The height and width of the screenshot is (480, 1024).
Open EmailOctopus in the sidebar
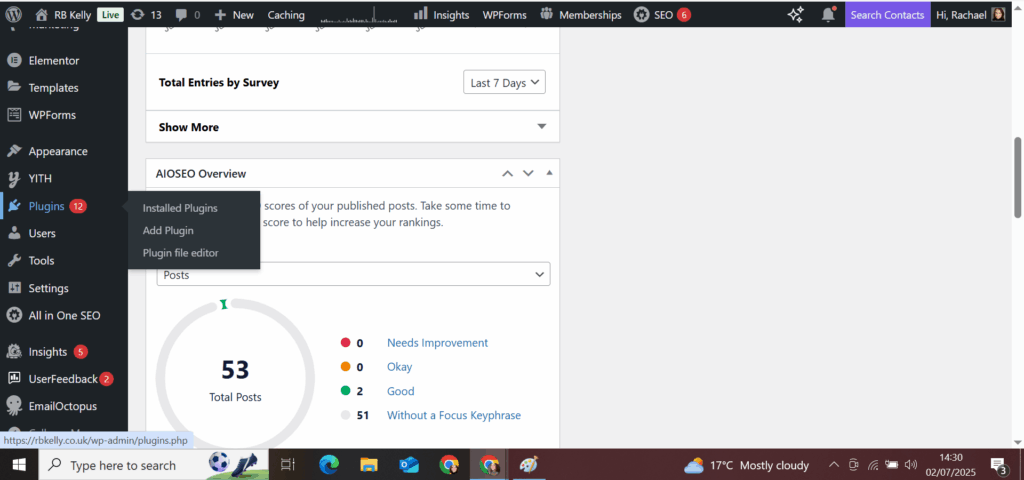click(x=64, y=406)
